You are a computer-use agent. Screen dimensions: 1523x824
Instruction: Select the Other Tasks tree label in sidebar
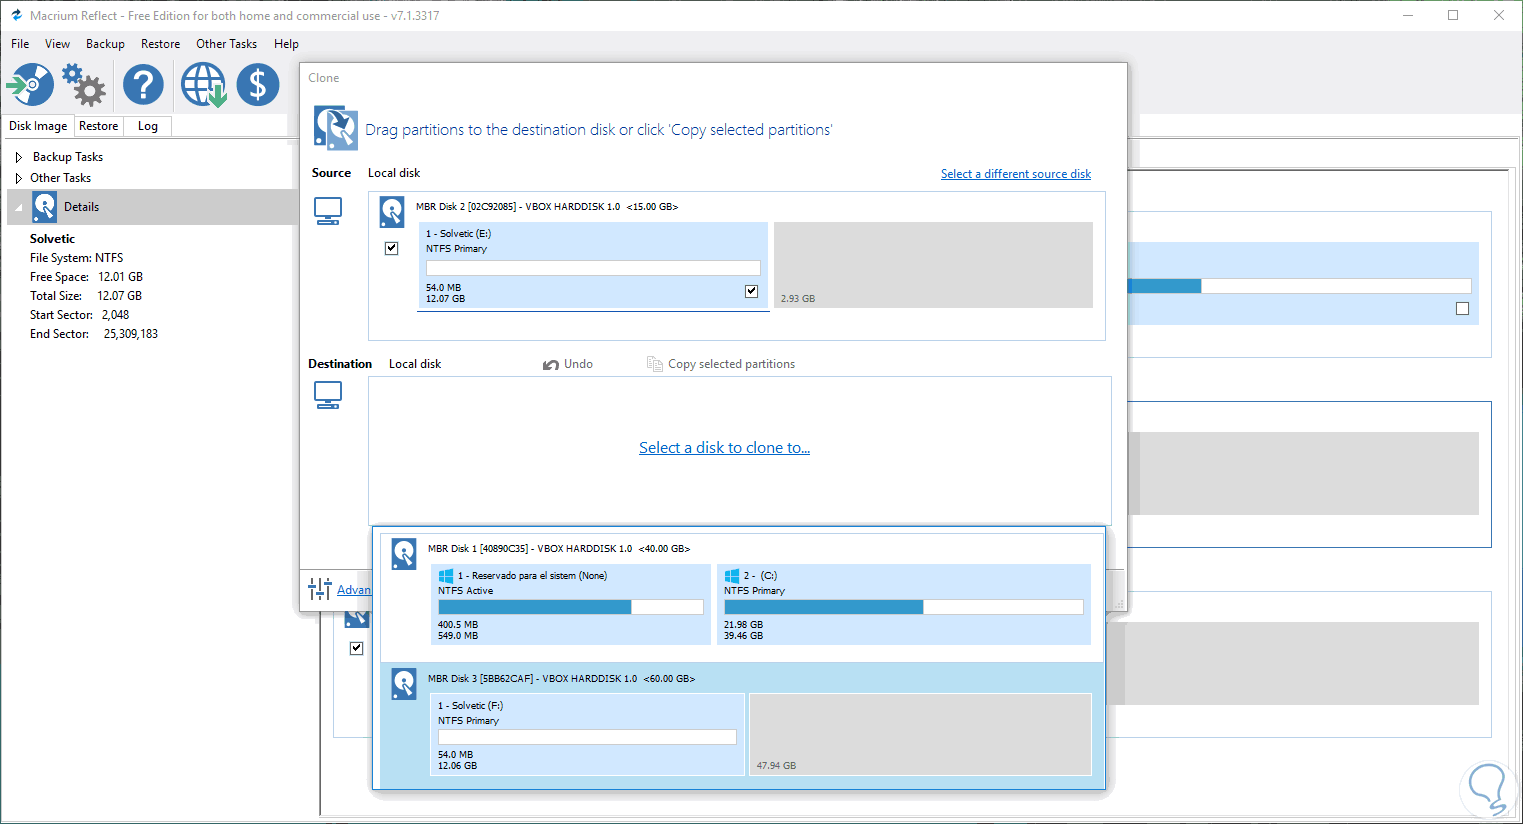(x=60, y=178)
